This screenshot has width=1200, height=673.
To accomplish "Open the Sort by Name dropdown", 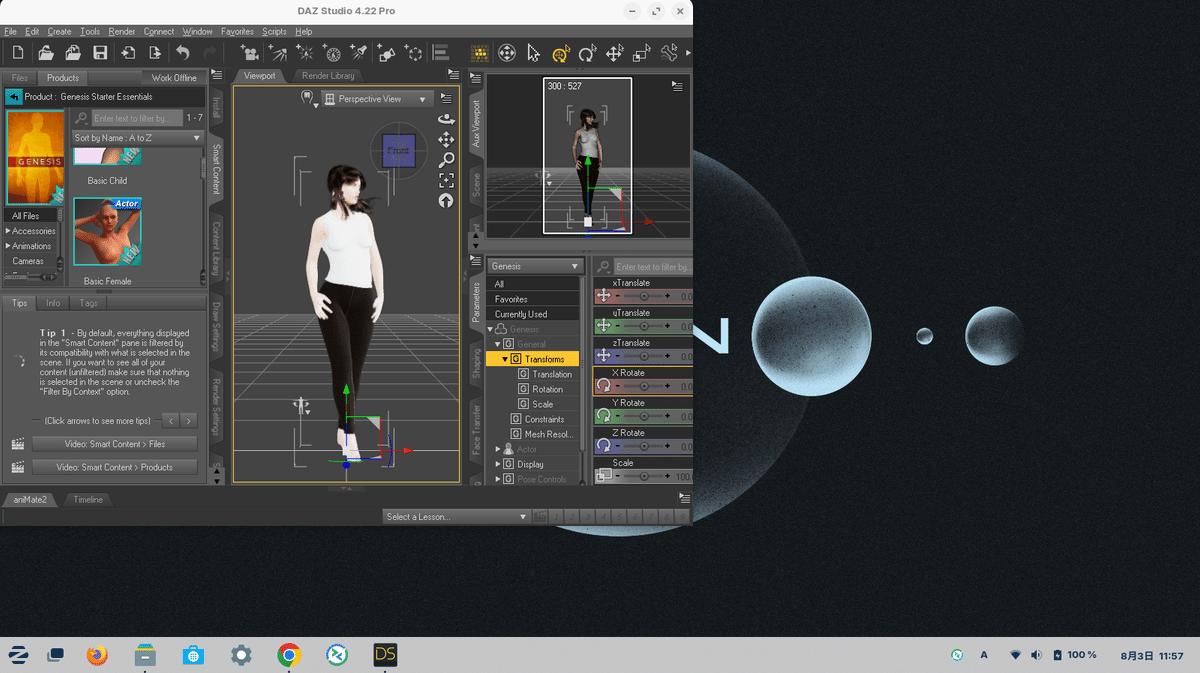I will pyautogui.click(x=138, y=138).
